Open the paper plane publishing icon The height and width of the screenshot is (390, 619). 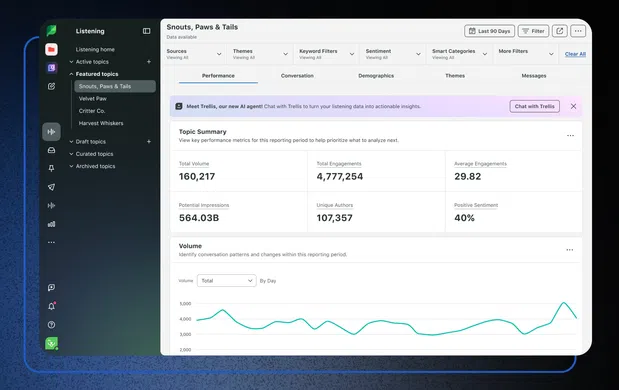51,187
